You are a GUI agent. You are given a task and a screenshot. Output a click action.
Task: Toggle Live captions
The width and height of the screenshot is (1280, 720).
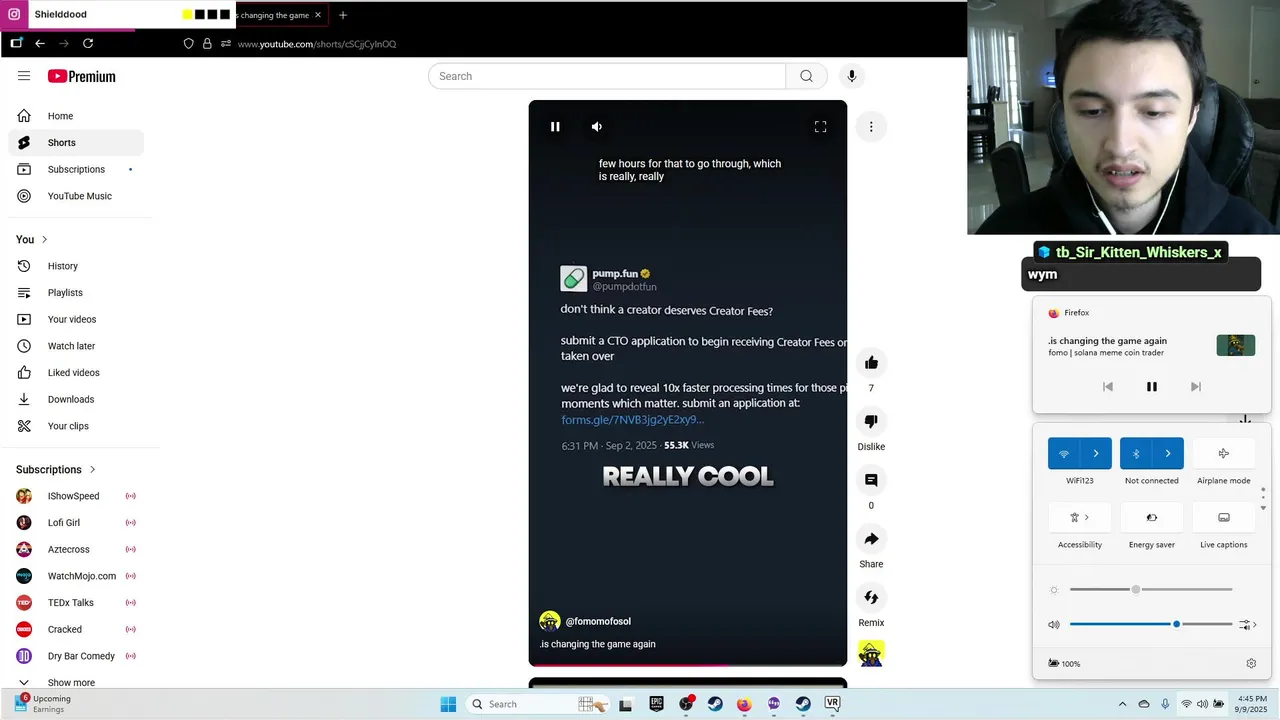1224,517
